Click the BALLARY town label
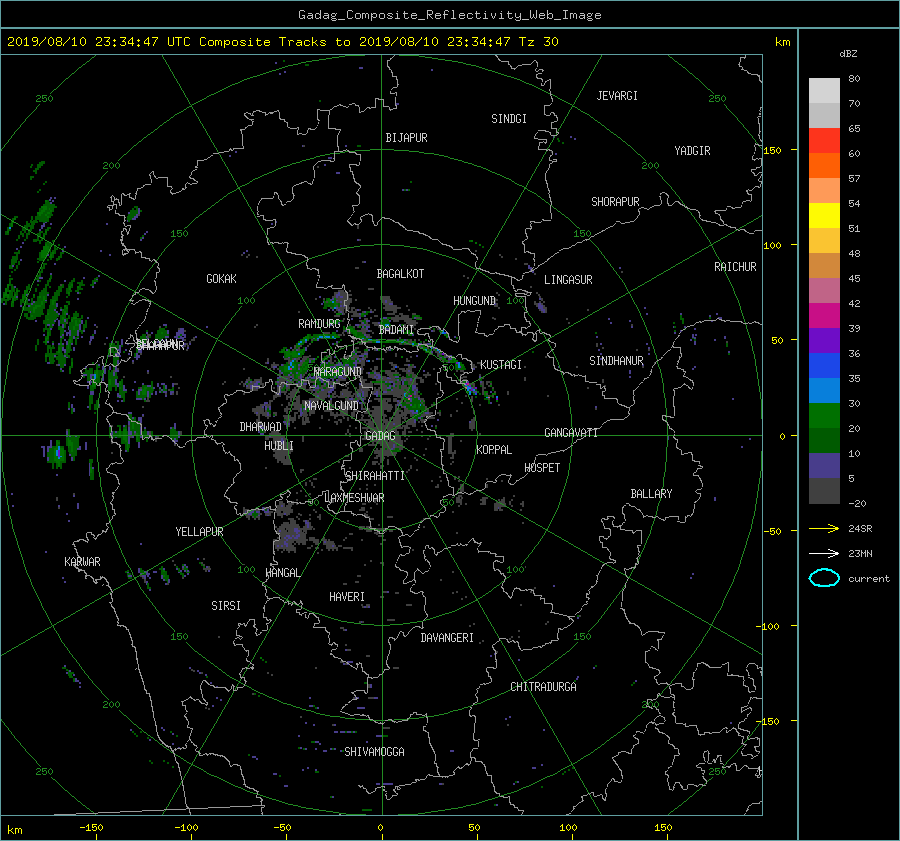 point(651,494)
